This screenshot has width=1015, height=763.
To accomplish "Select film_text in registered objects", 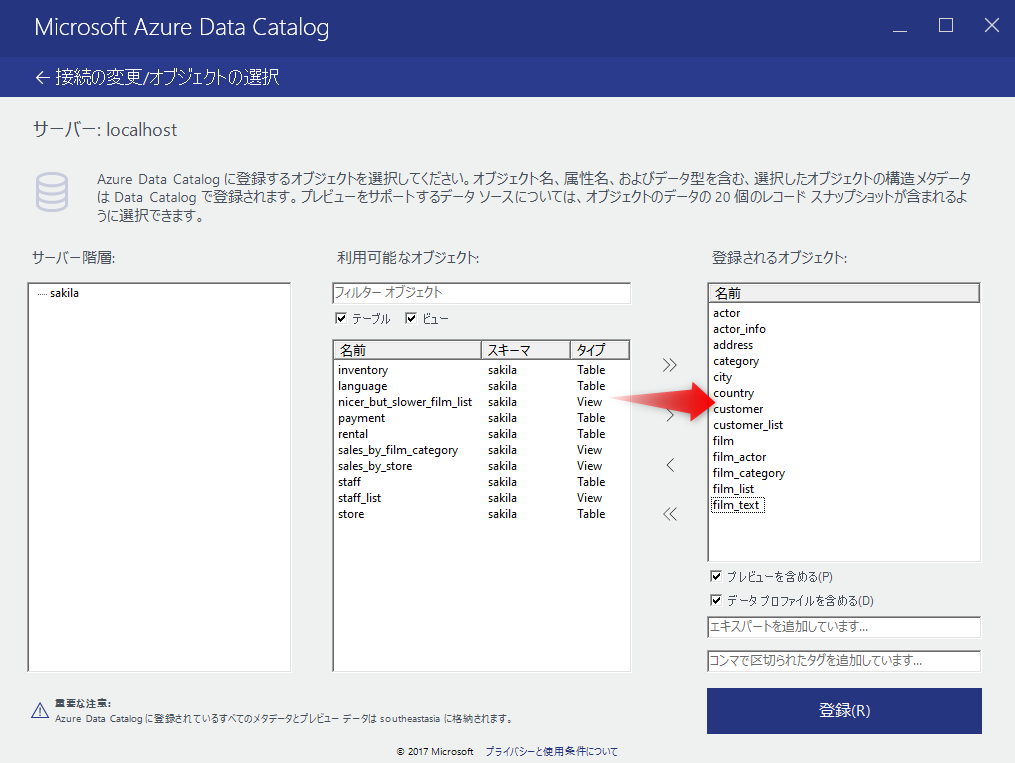I will point(738,505).
